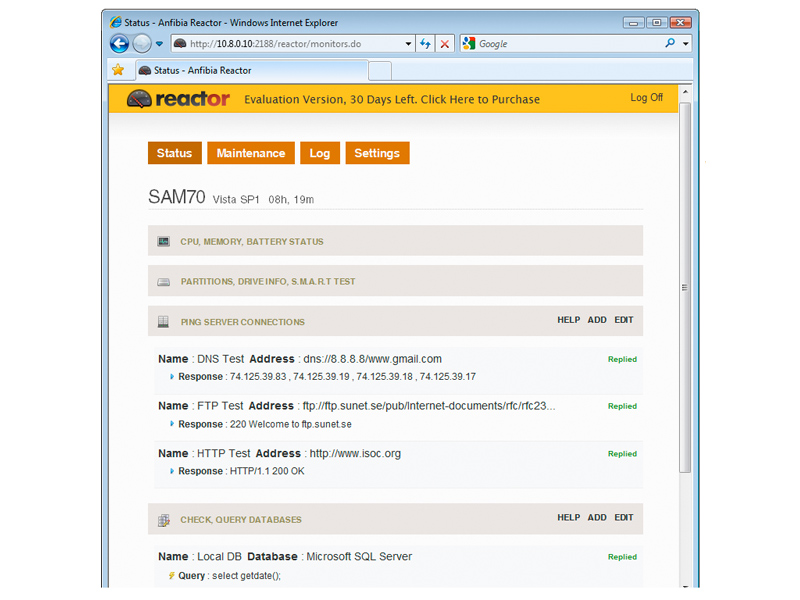The image size is (800, 600).
Task: Click Replied status for FTP Test
Action: click(x=622, y=406)
